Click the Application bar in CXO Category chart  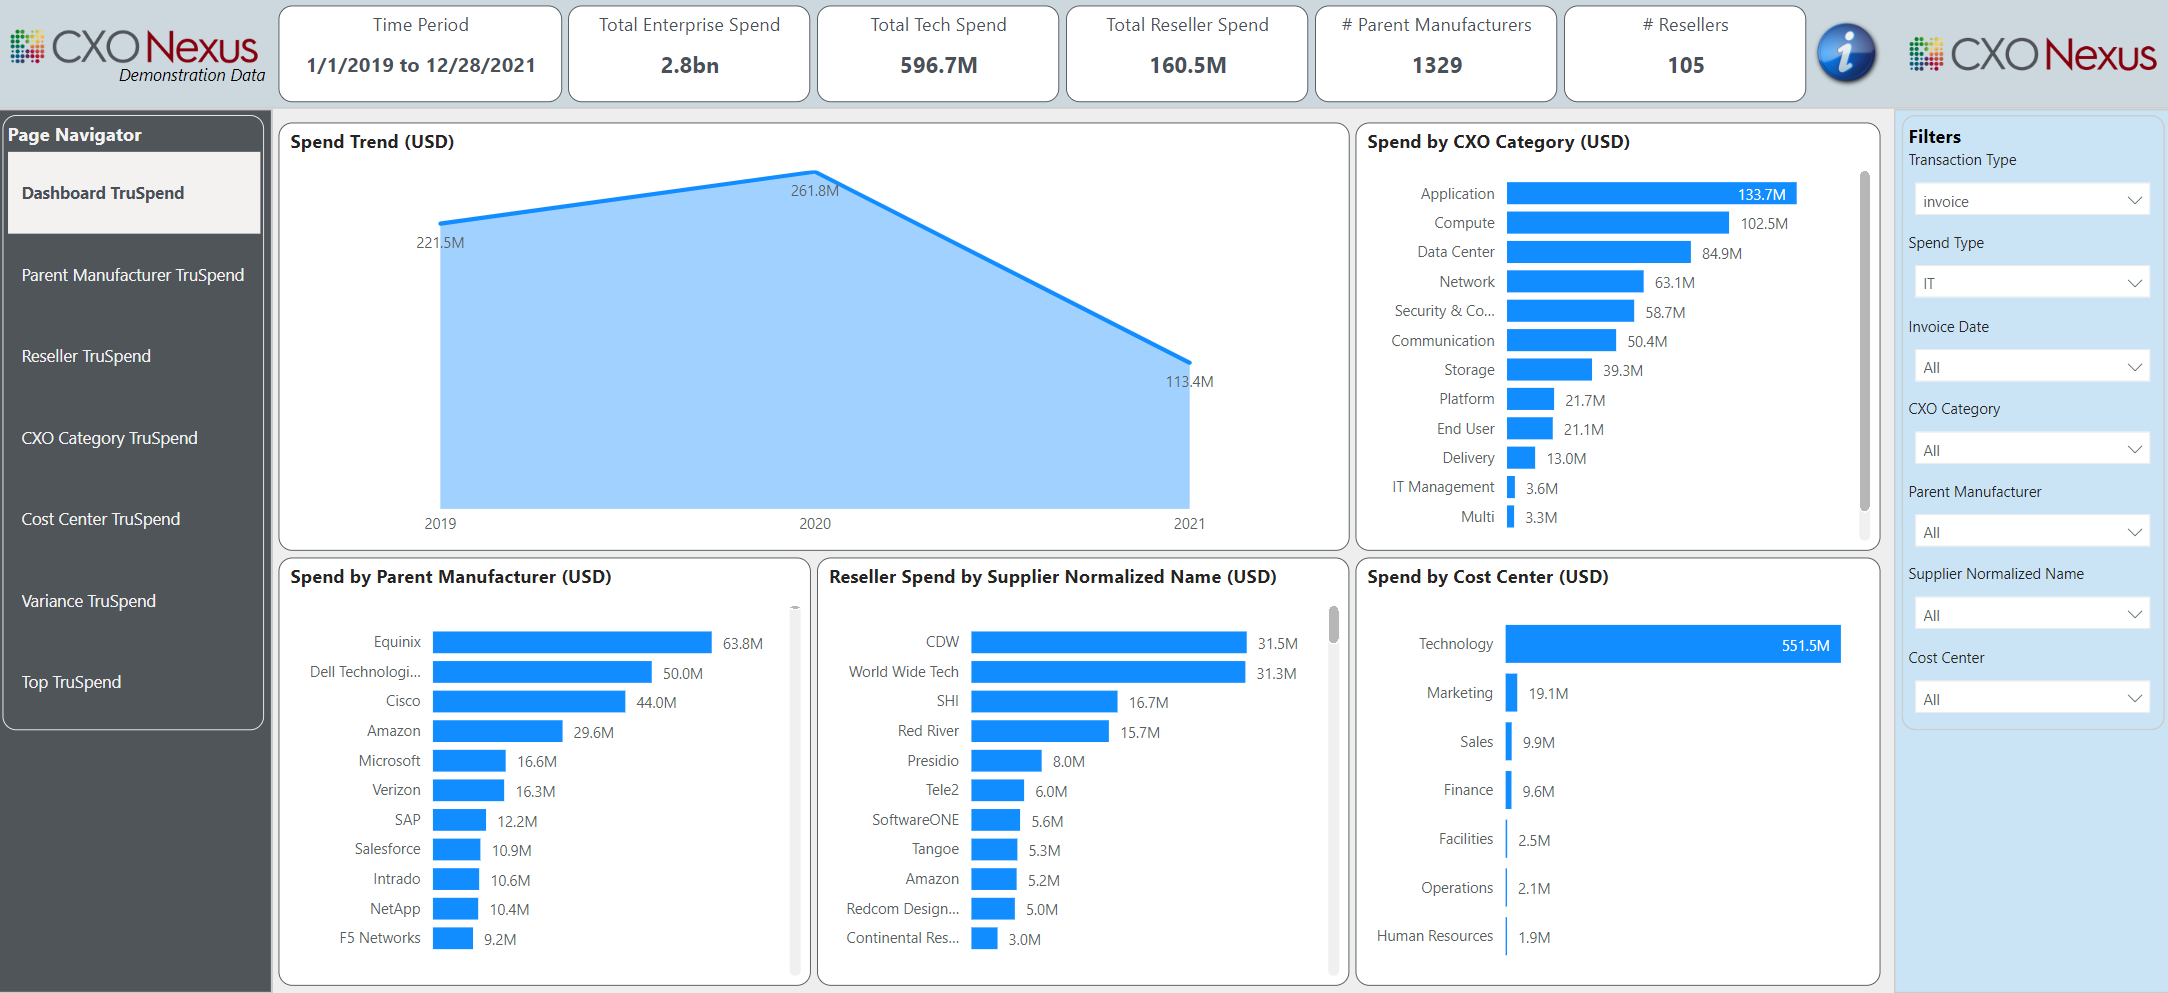(1650, 194)
